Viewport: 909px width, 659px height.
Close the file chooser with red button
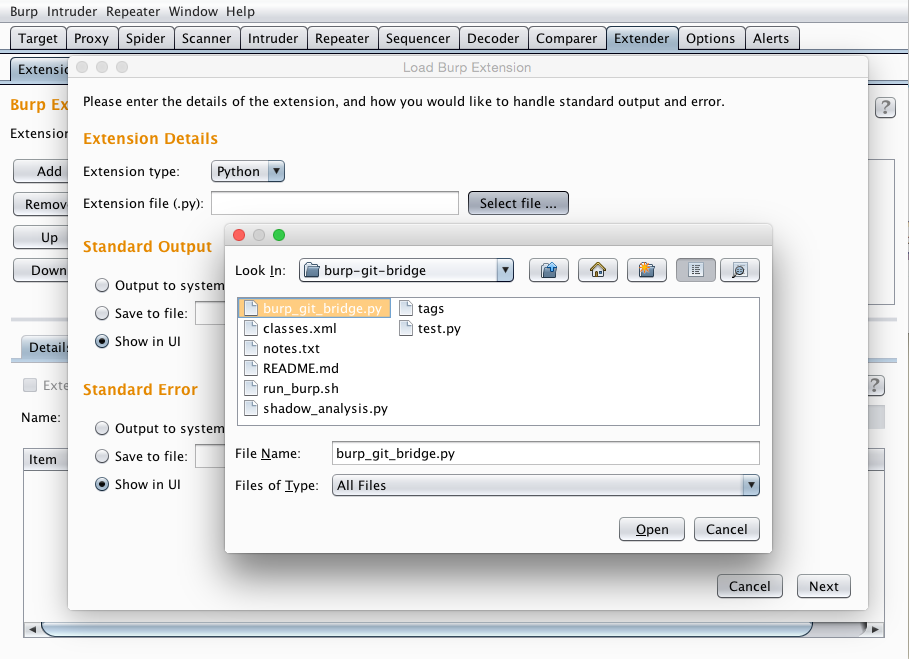pyautogui.click(x=239, y=235)
